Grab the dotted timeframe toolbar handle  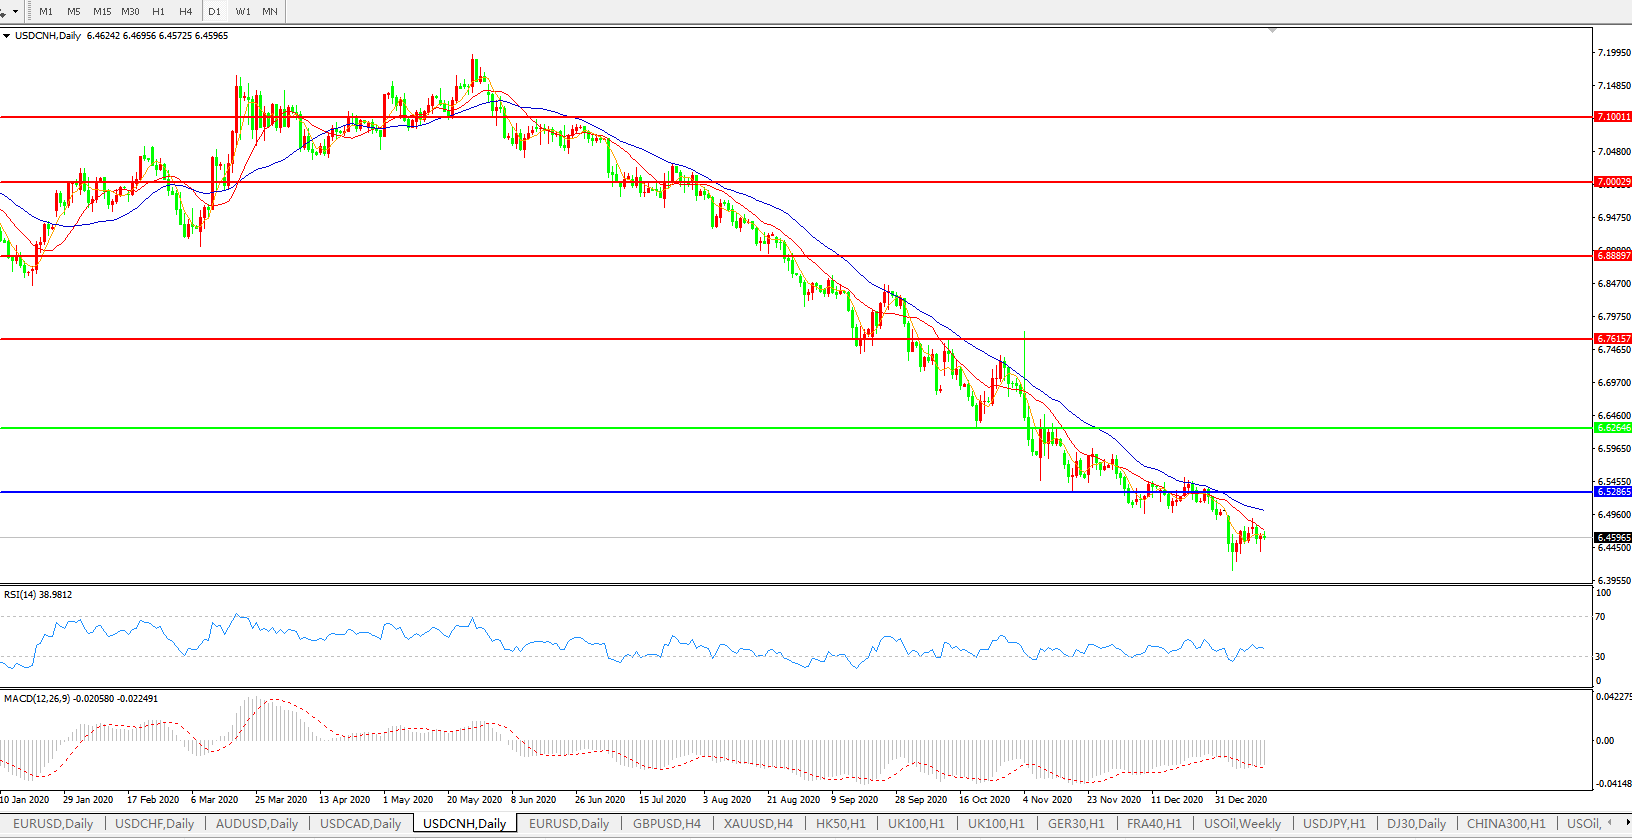point(29,12)
